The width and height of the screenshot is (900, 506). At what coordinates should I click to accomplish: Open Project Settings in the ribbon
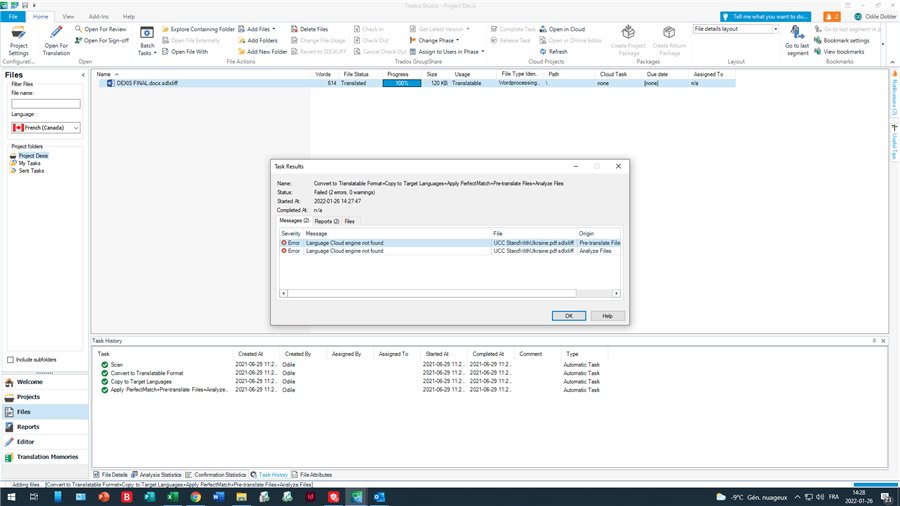click(x=18, y=41)
